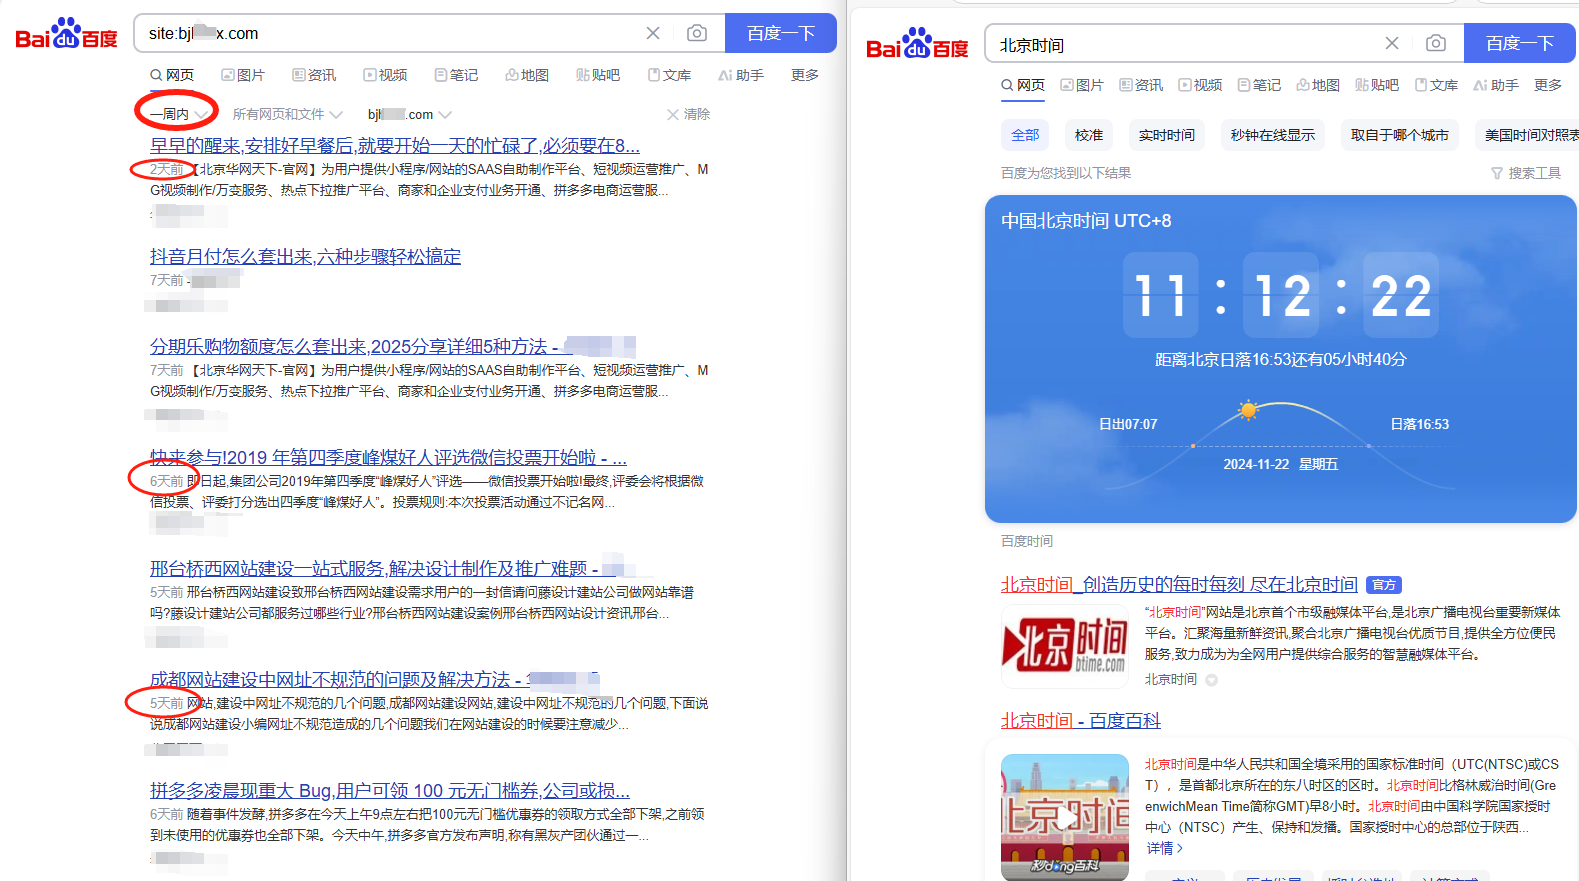This screenshot has height=881, width=1579.
Task: Click 百度一下 button in left window
Action: (781, 33)
